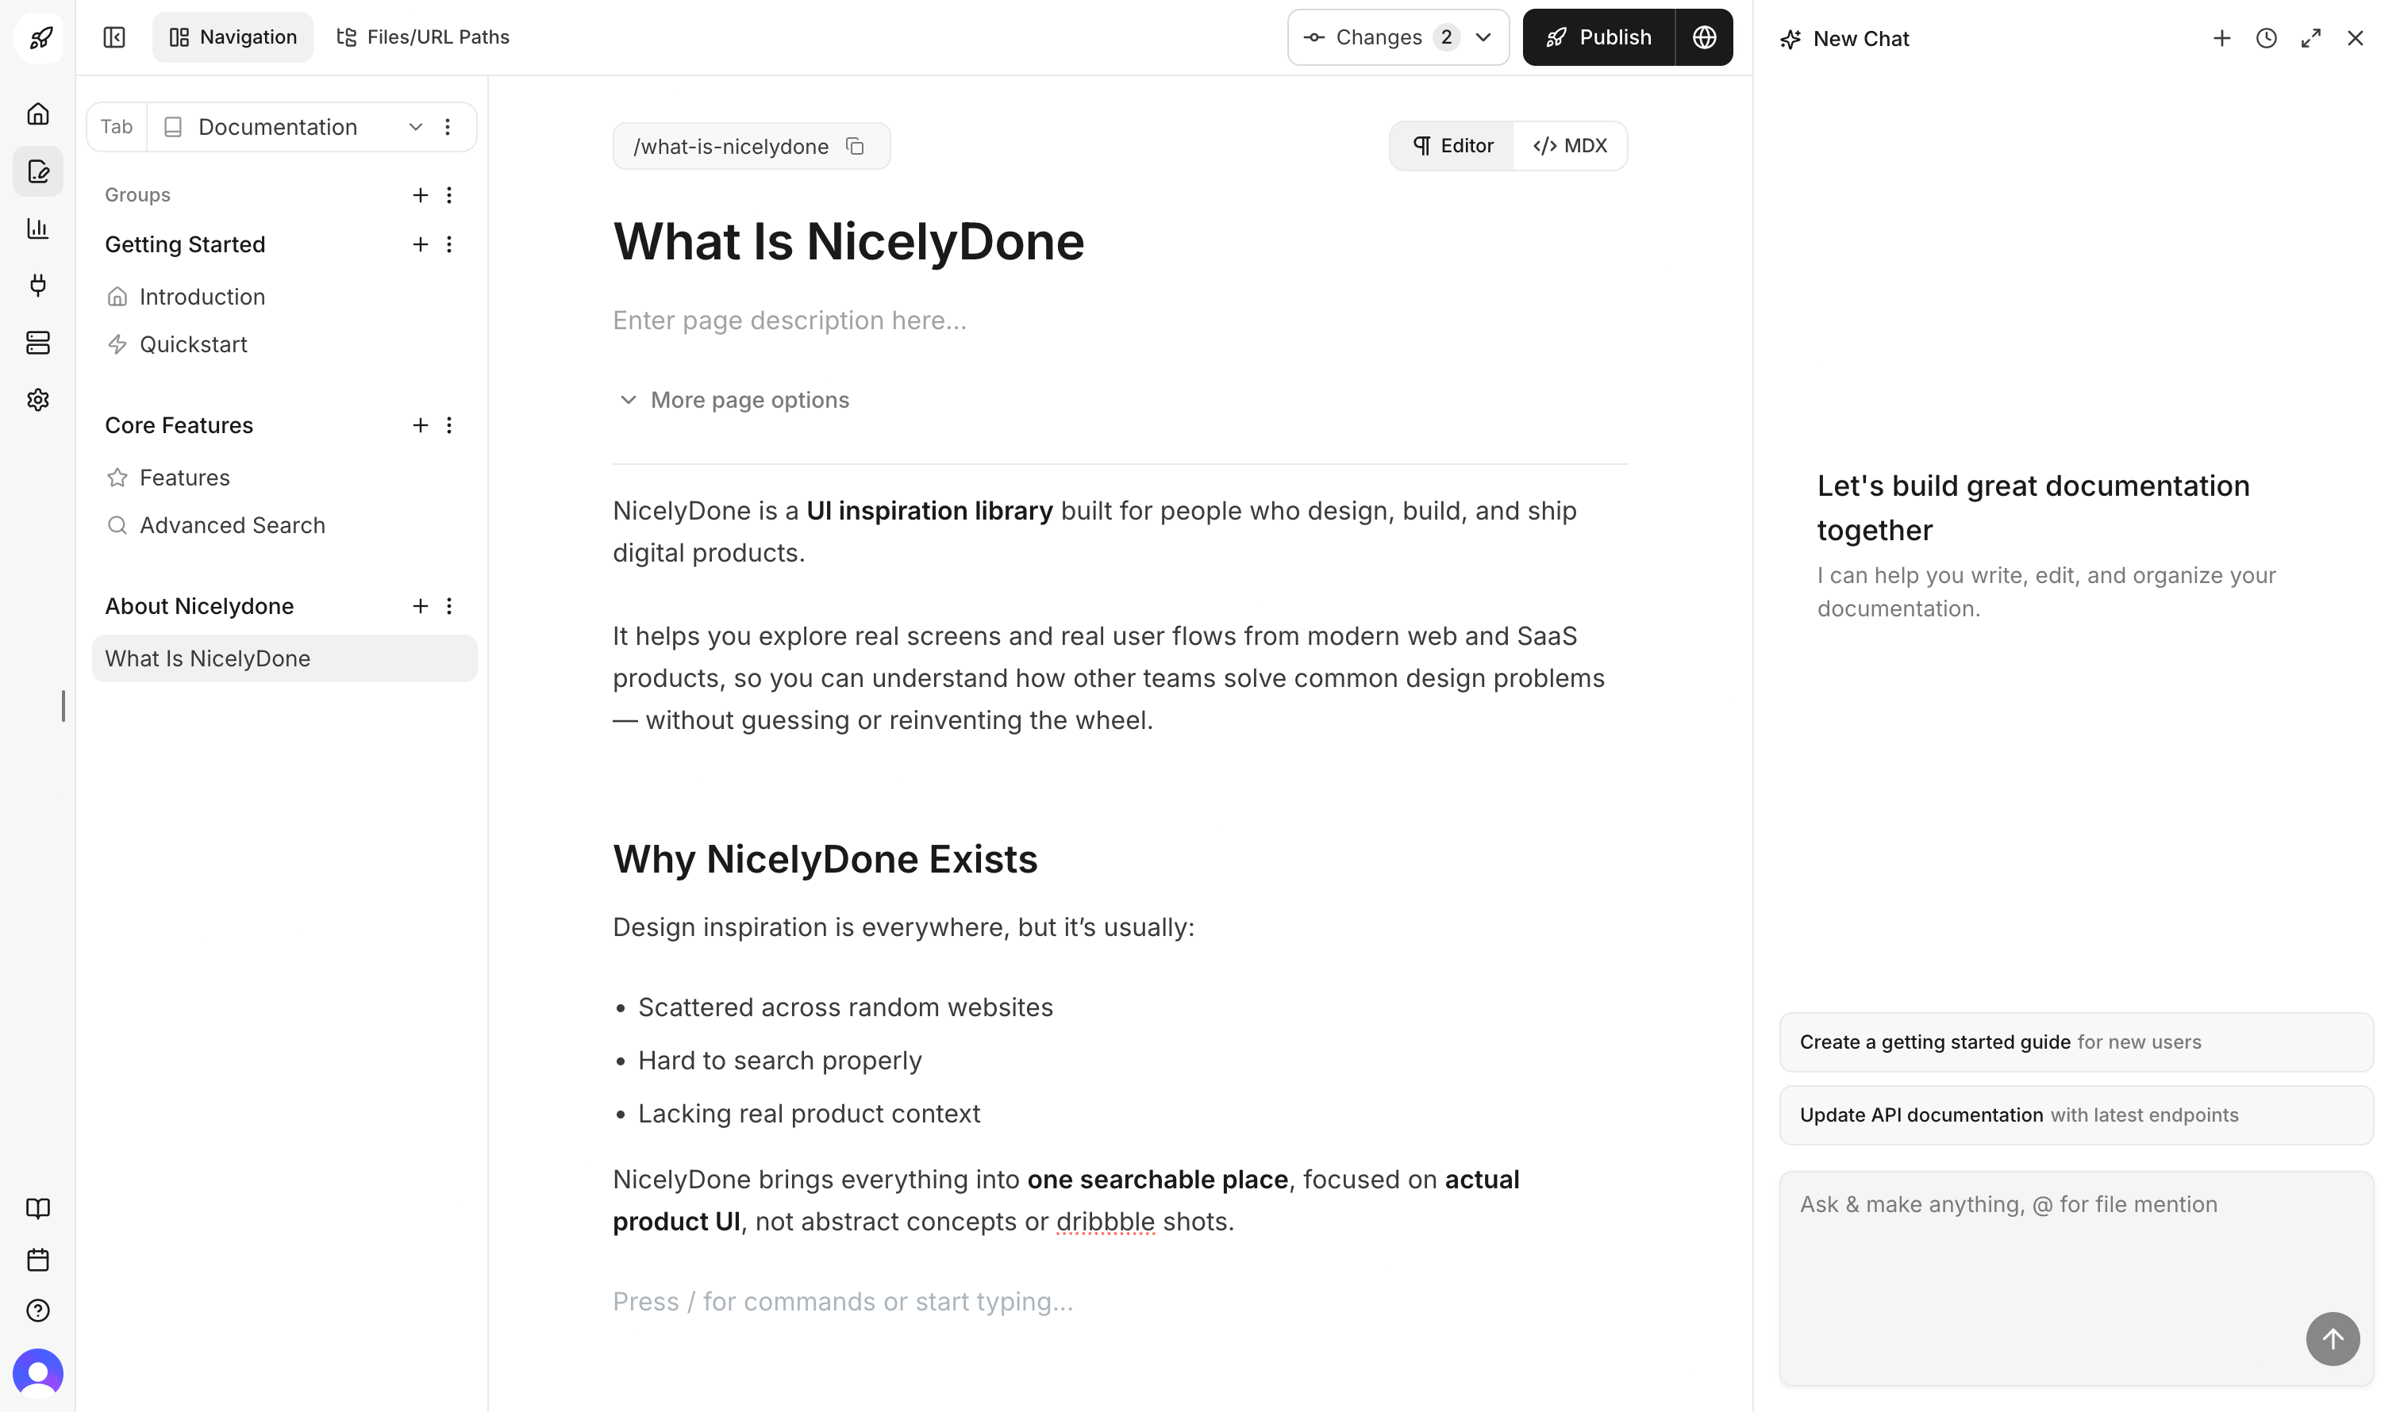Viewport: 2400px width, 1412px height.
Task: Add a new group with plus icon
Action: (420, 195)
